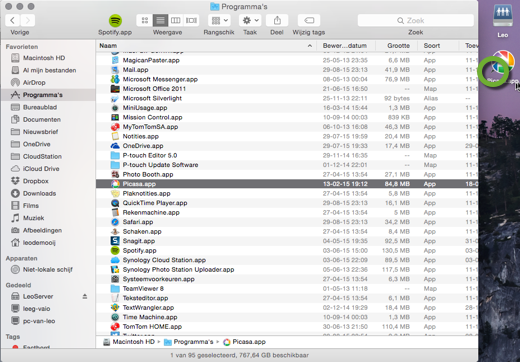
Task: Select the Photo Booth.app icon
Action: click(x=115, y=174)
